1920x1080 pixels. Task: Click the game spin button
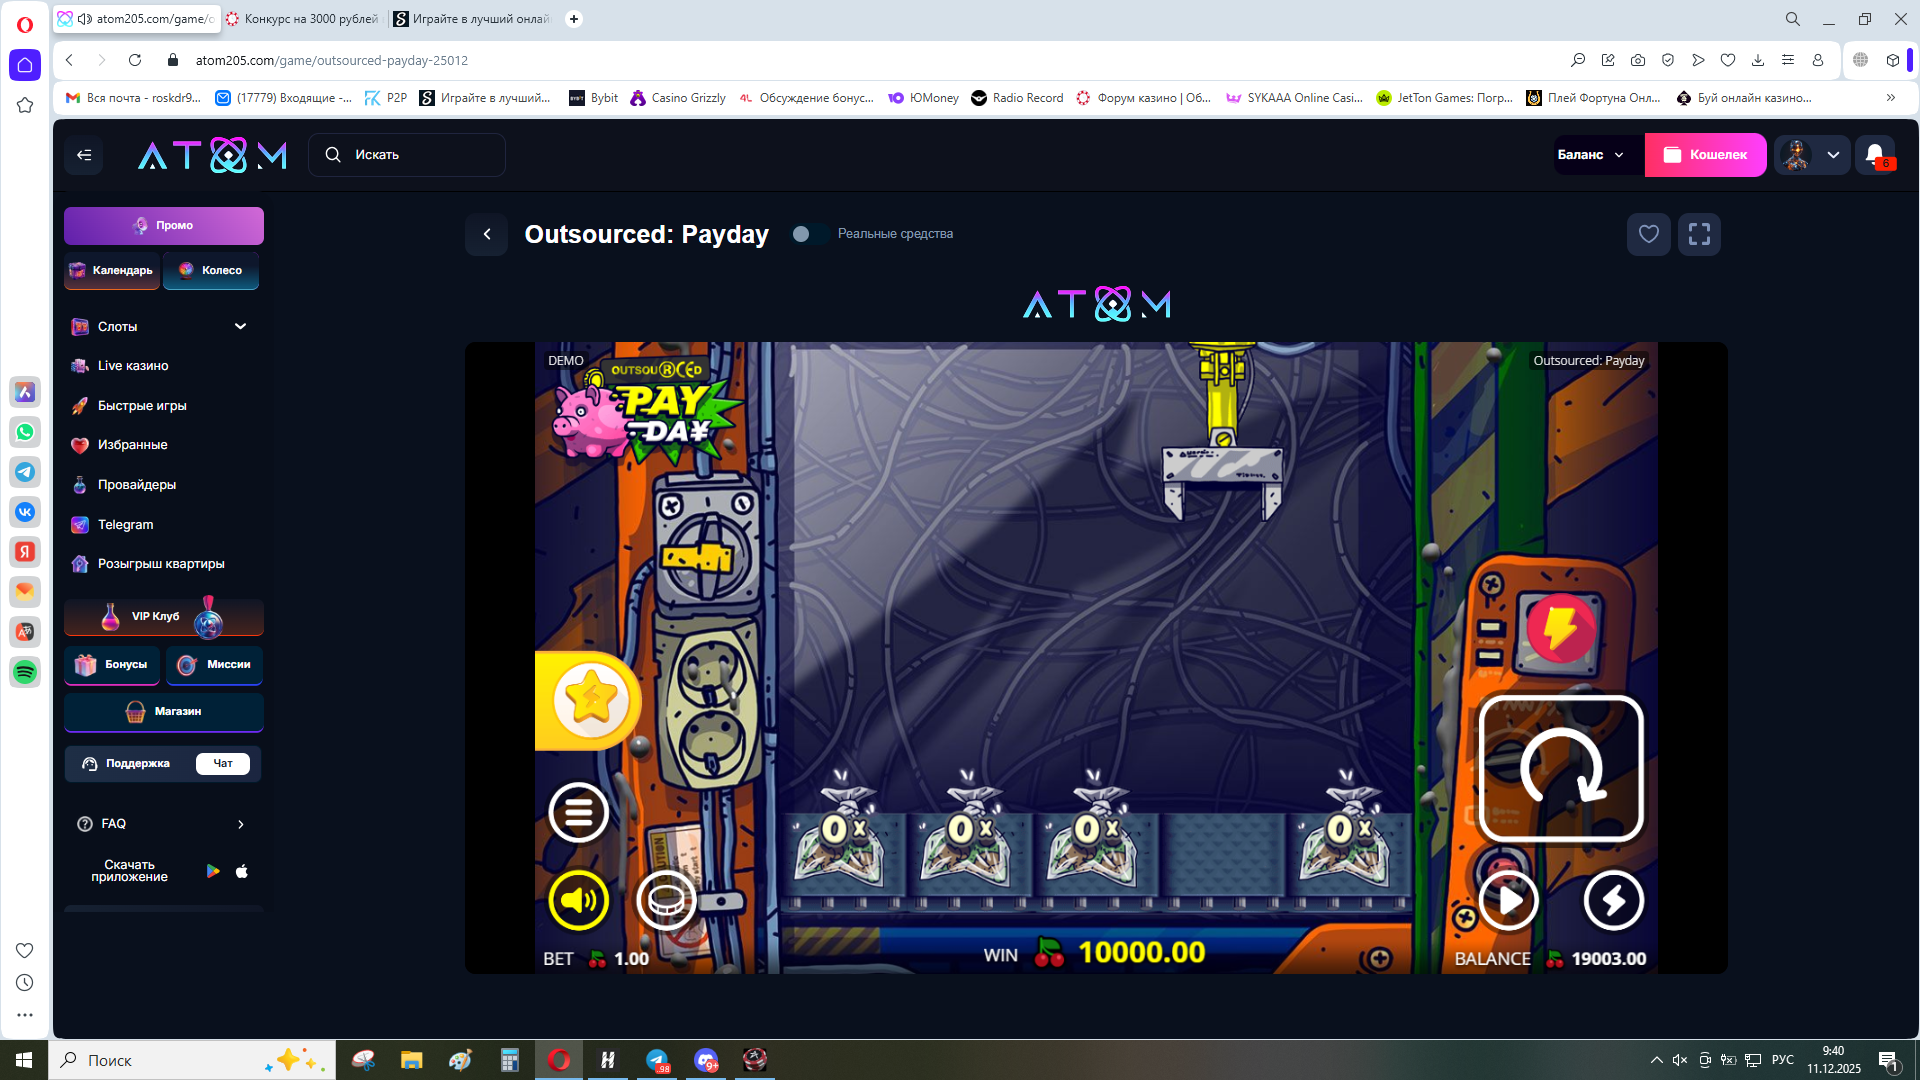coord(1560,768)
